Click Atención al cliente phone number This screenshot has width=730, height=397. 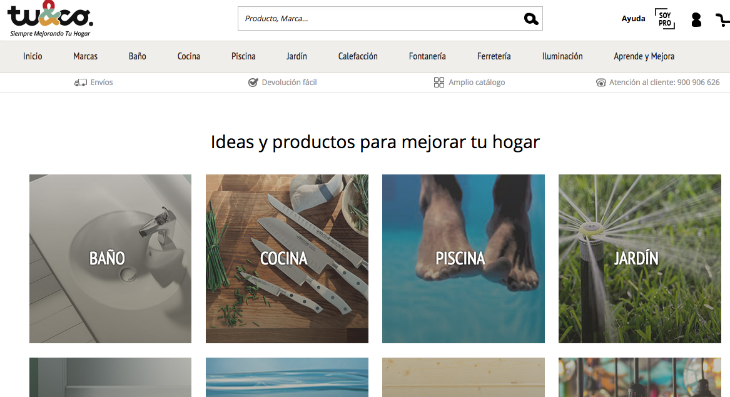click(x=664, y=82)
